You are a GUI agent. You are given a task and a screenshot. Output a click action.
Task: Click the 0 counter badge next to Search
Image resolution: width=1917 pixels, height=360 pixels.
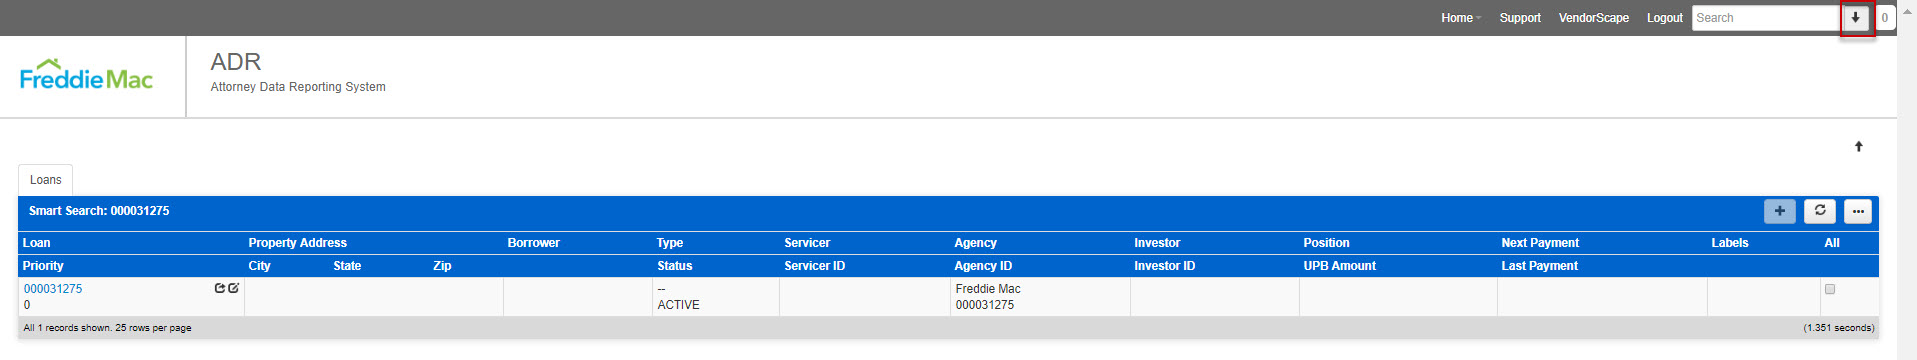point(1885,18)
